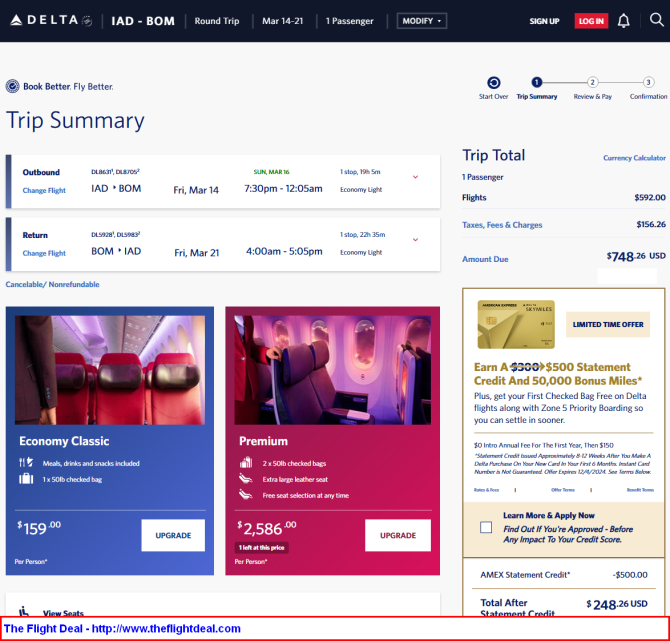Click the SkyMiles gold card image

[516, 324]
